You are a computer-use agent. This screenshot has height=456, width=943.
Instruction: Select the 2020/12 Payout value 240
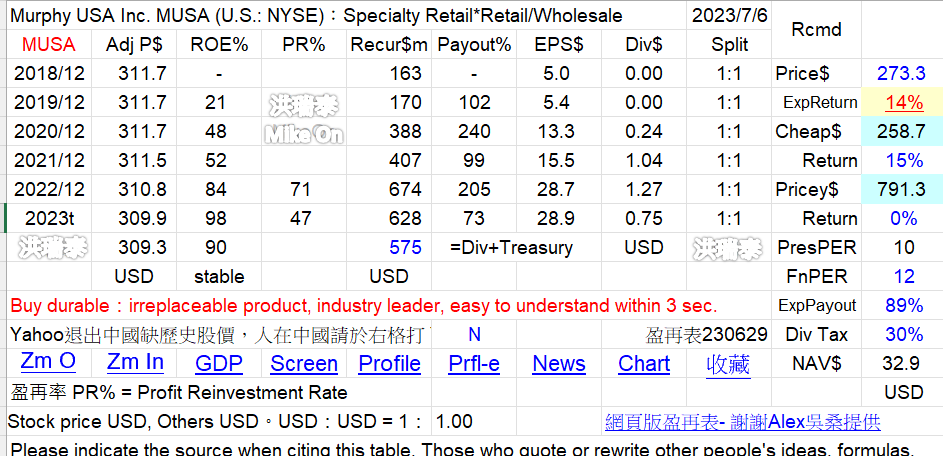(474, 131)
